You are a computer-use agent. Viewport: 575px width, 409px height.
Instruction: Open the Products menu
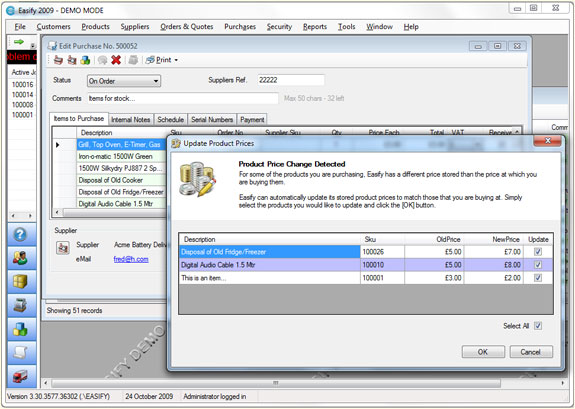click(95, 26)
